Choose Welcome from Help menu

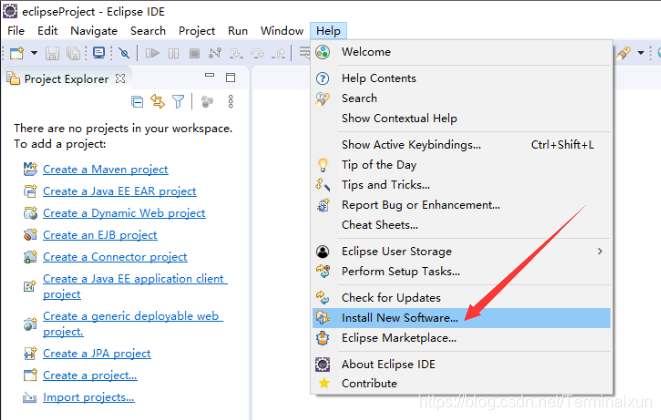point(462,52)
